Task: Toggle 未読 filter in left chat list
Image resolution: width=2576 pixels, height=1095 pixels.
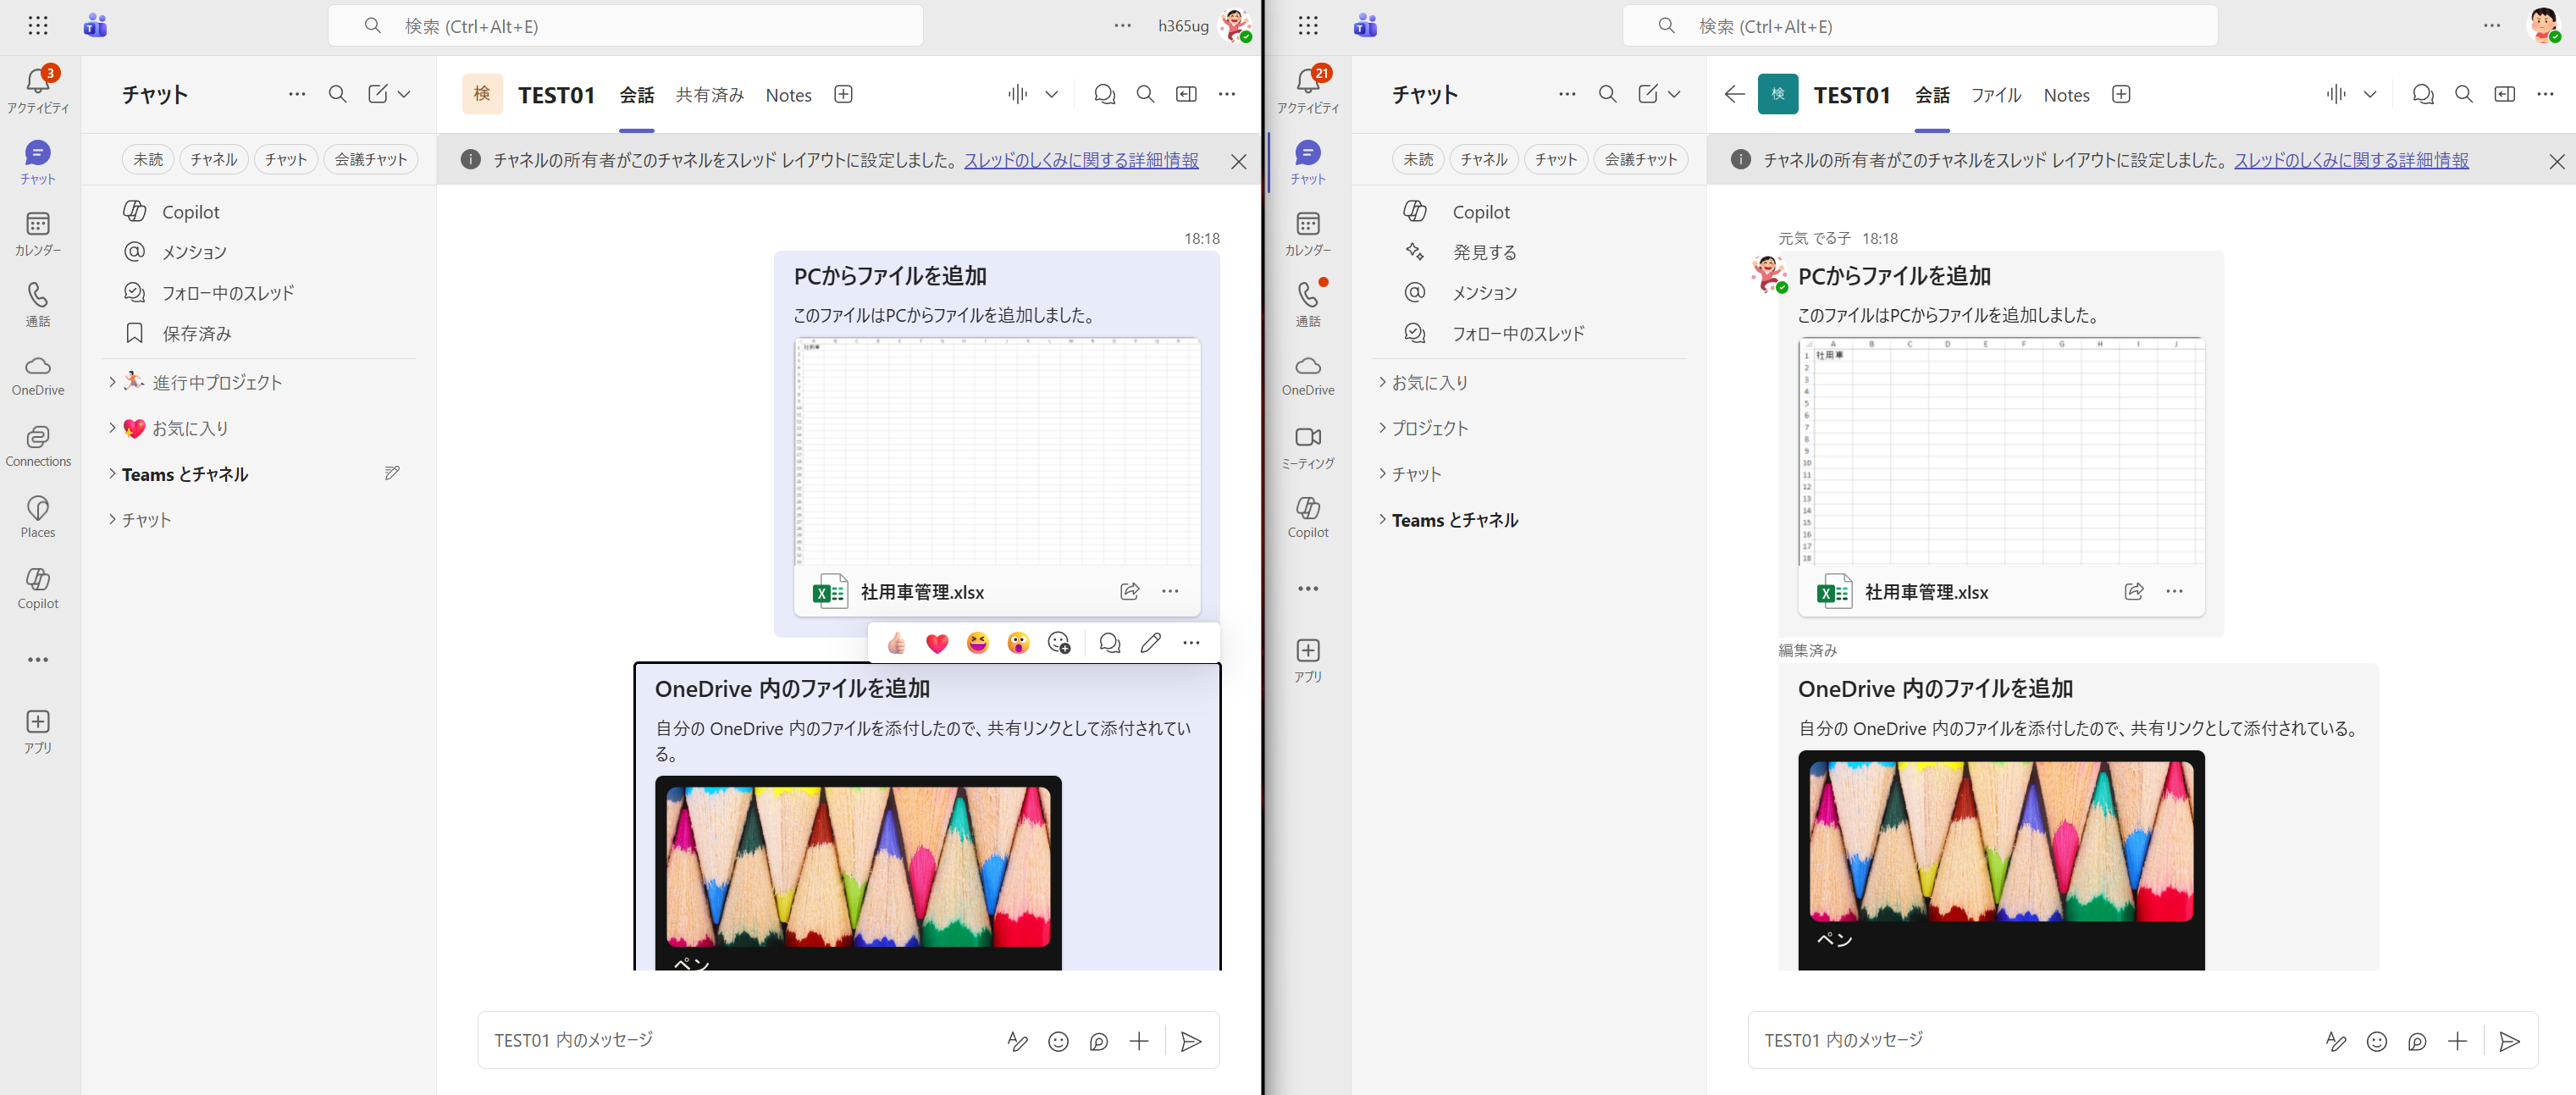Action: click(148, 159)
